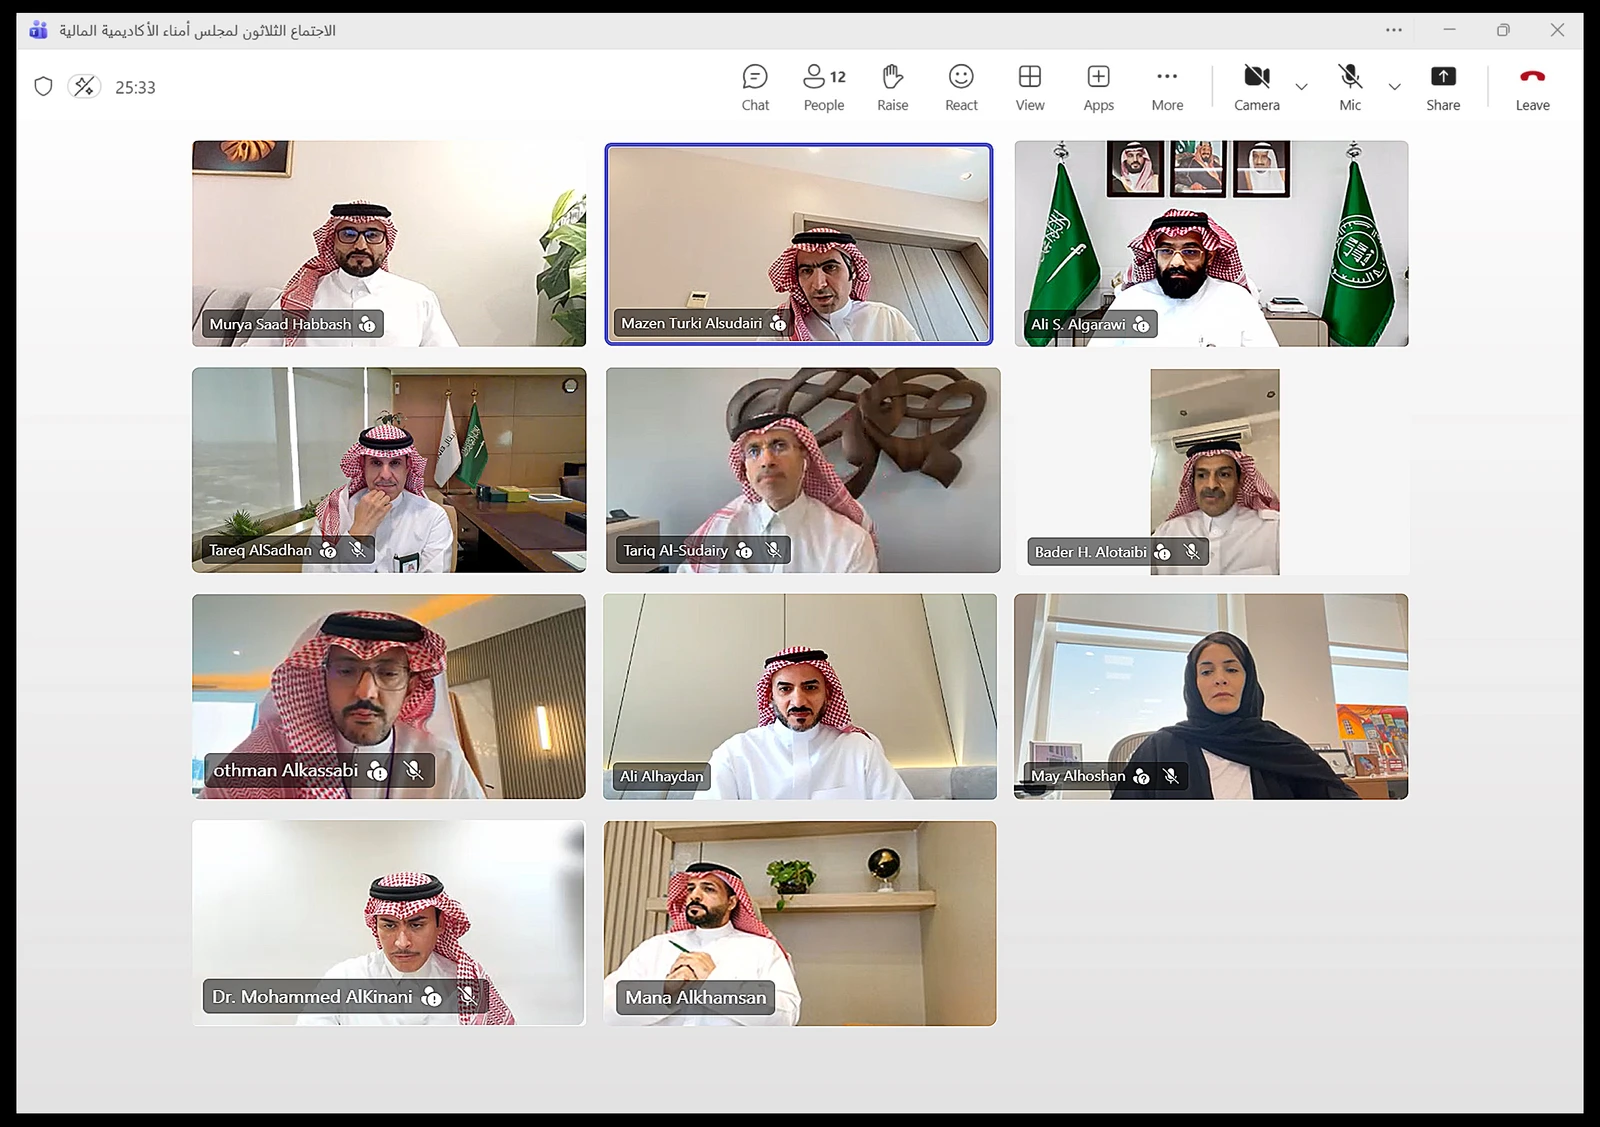Click Ali S. Algarawi contact card icon

point(1141,325)
